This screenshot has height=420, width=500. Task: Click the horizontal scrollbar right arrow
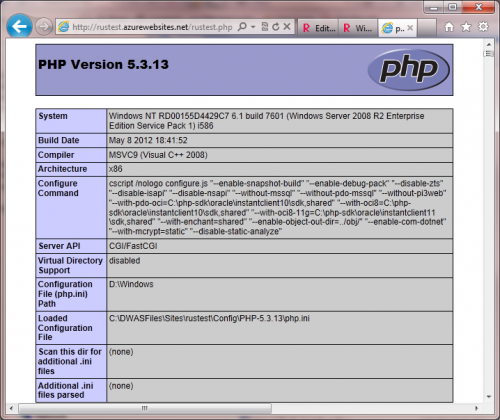(x=476, y=408)
